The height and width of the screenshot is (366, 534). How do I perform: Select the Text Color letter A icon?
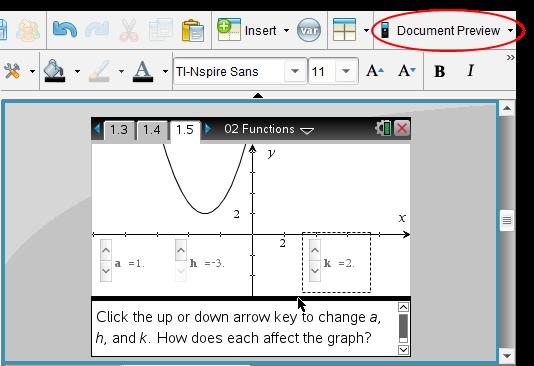tap(143, 71)
